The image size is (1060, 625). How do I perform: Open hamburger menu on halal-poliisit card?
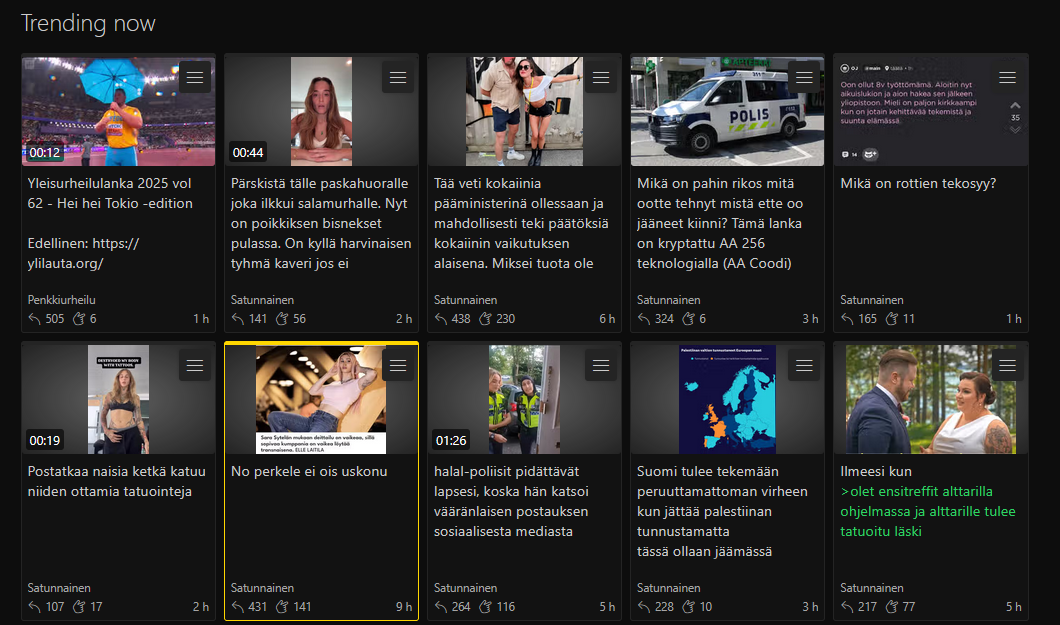tap(601, 366)
